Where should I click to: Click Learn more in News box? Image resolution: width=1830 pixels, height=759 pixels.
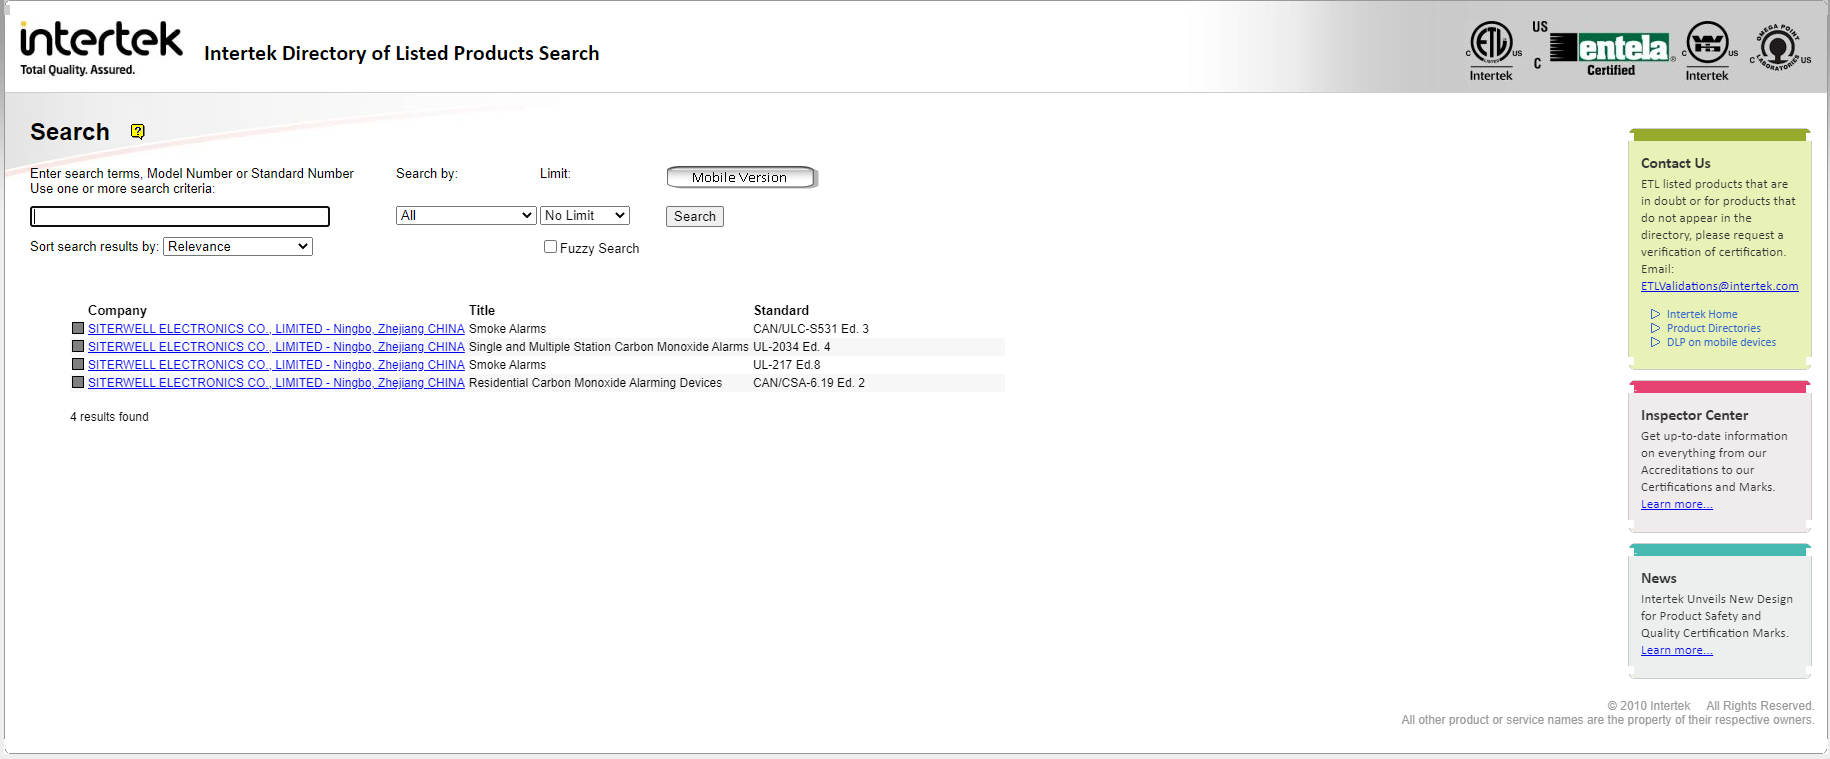(1676, 650)
